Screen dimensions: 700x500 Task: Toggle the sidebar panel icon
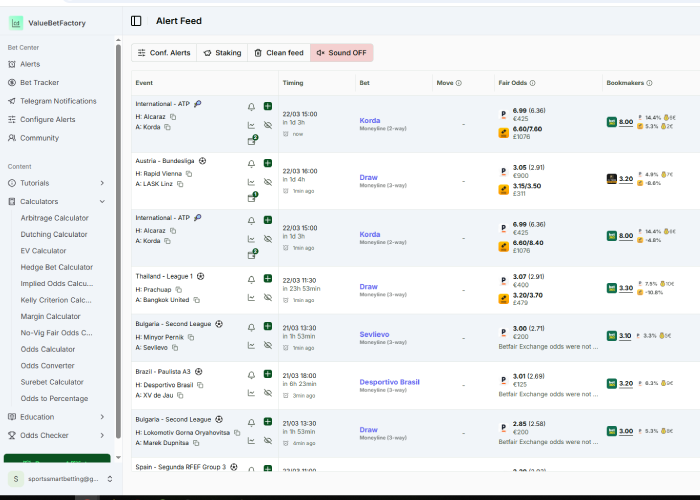136,21
